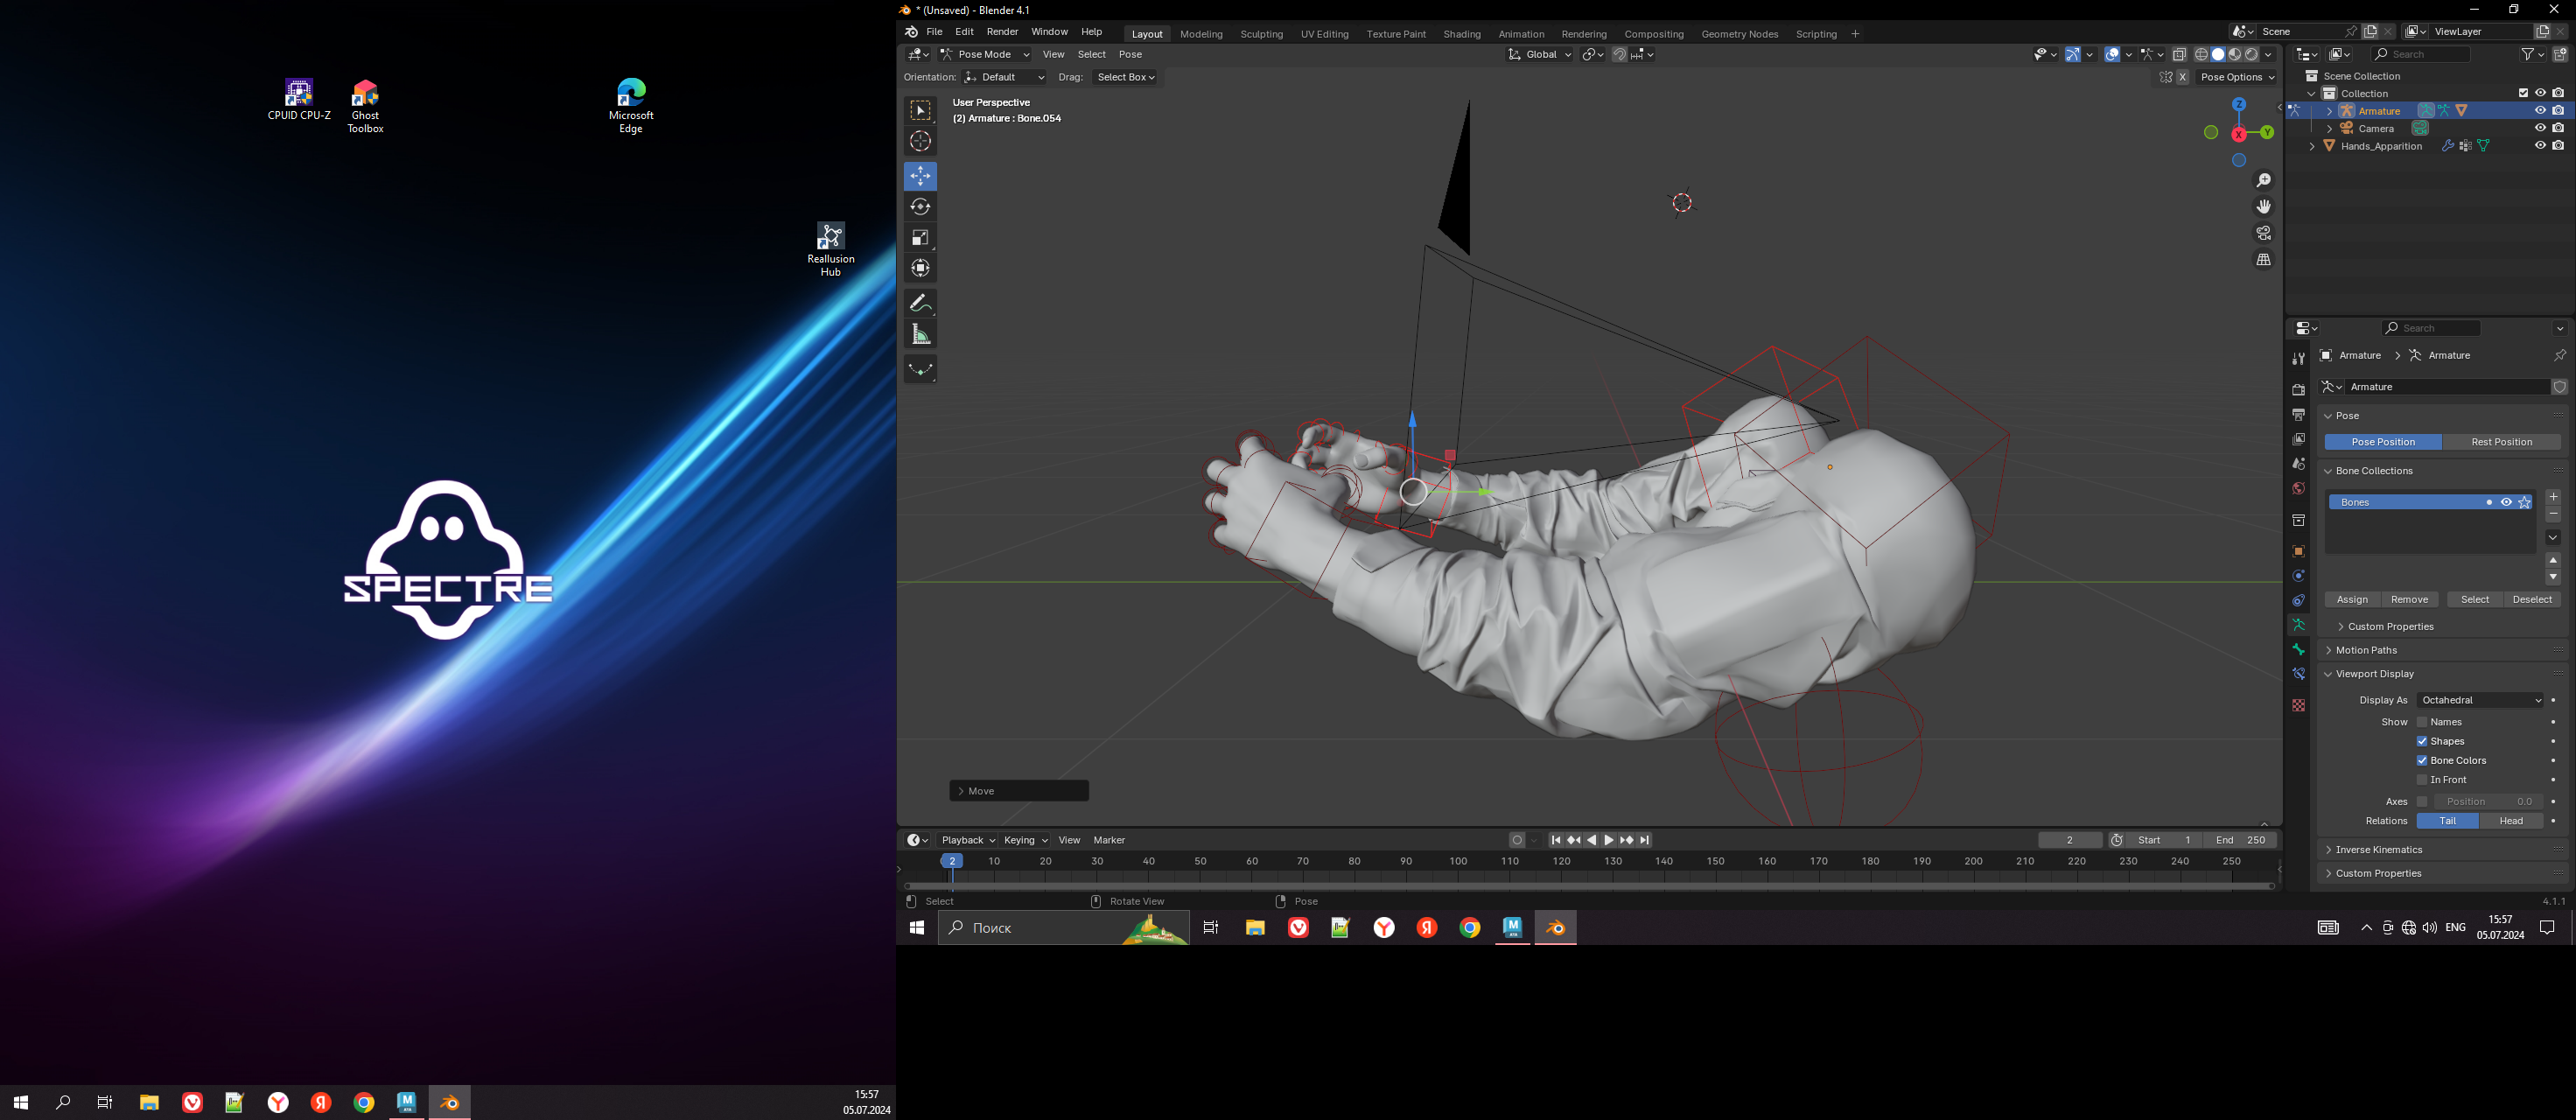The height and width of the screenshot is (1120, 2576).
Task: Uncheck the Bone Colors checkbox
Action: pyautogui.click(x=2422, y=761)
